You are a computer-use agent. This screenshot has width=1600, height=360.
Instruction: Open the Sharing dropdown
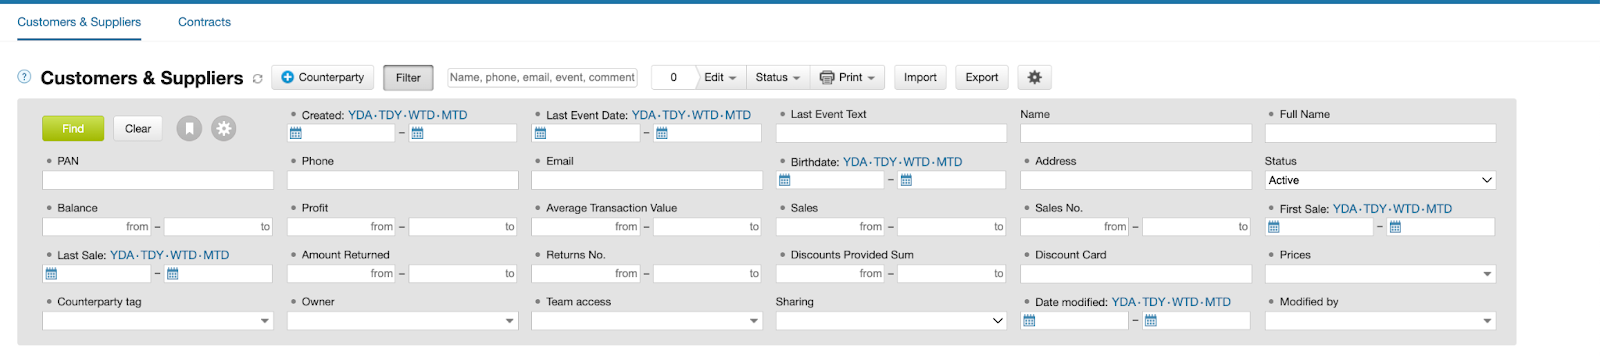tap(891, 321)
